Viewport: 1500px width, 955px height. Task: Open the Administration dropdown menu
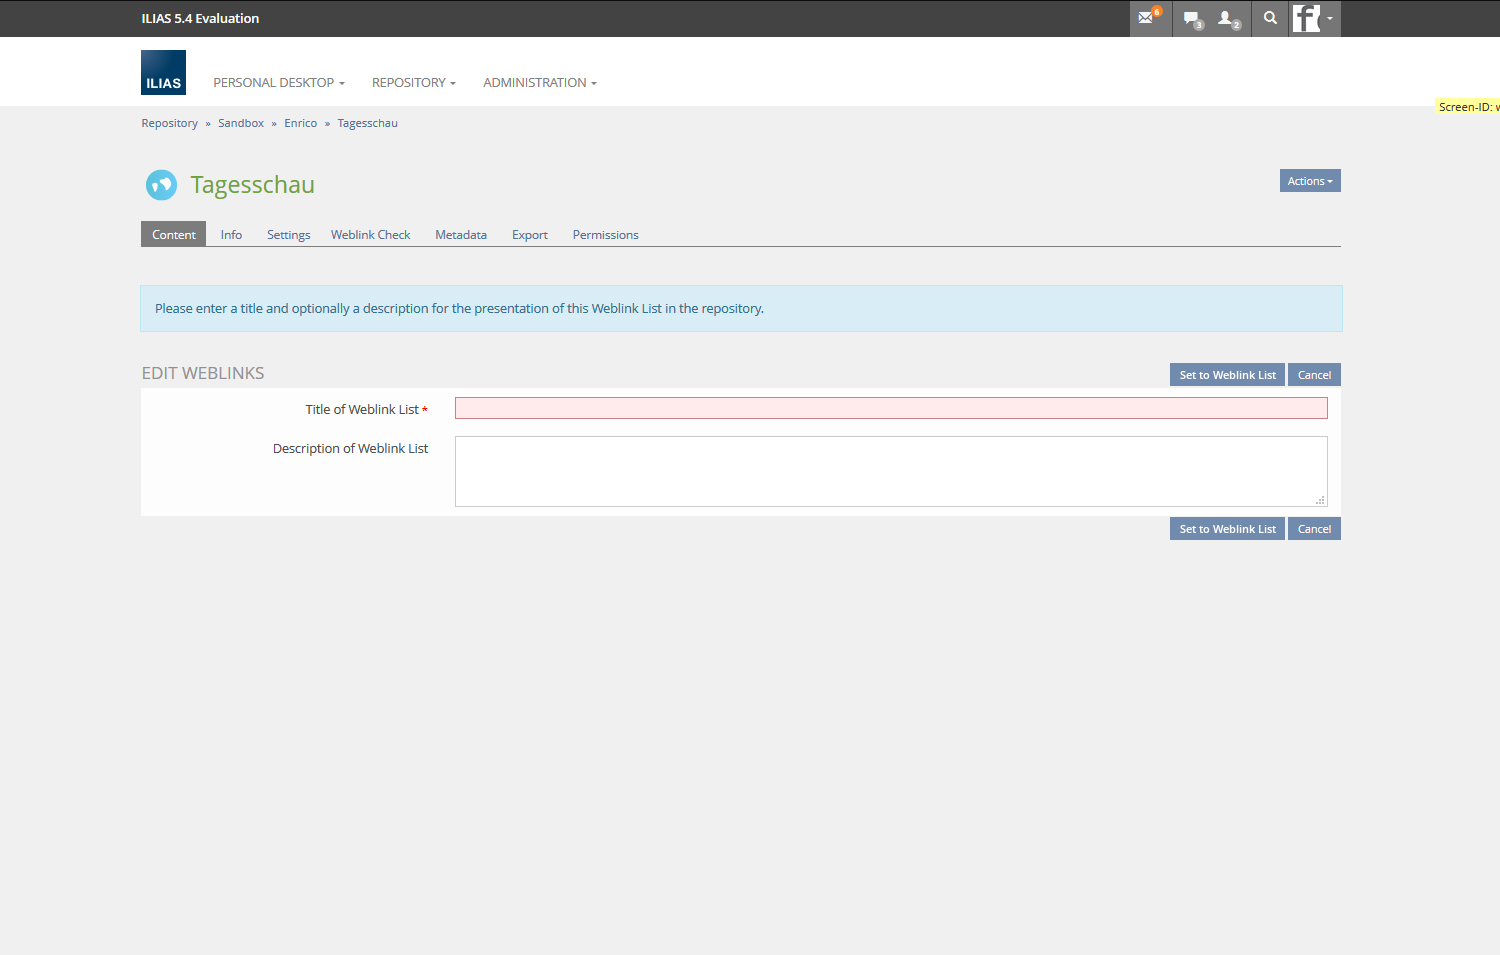tap(539, 83)
